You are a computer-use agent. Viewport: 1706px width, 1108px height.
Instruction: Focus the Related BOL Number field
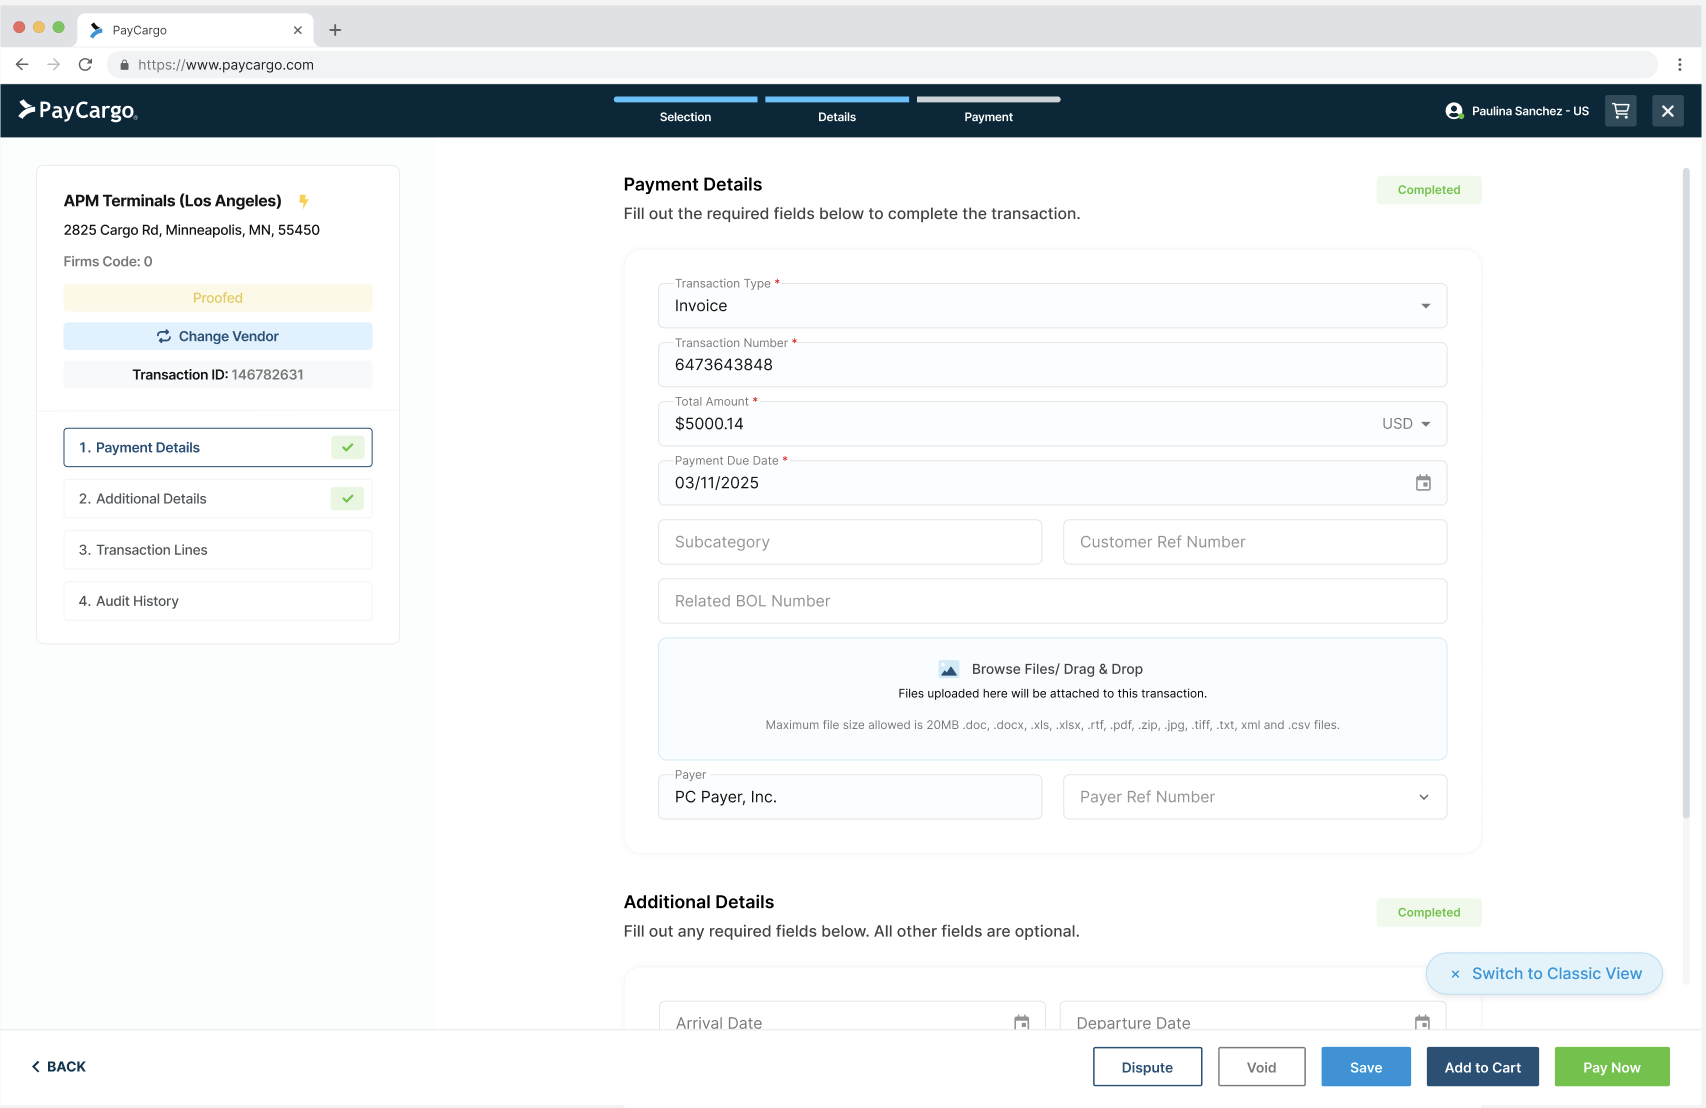pos(1052,601)
